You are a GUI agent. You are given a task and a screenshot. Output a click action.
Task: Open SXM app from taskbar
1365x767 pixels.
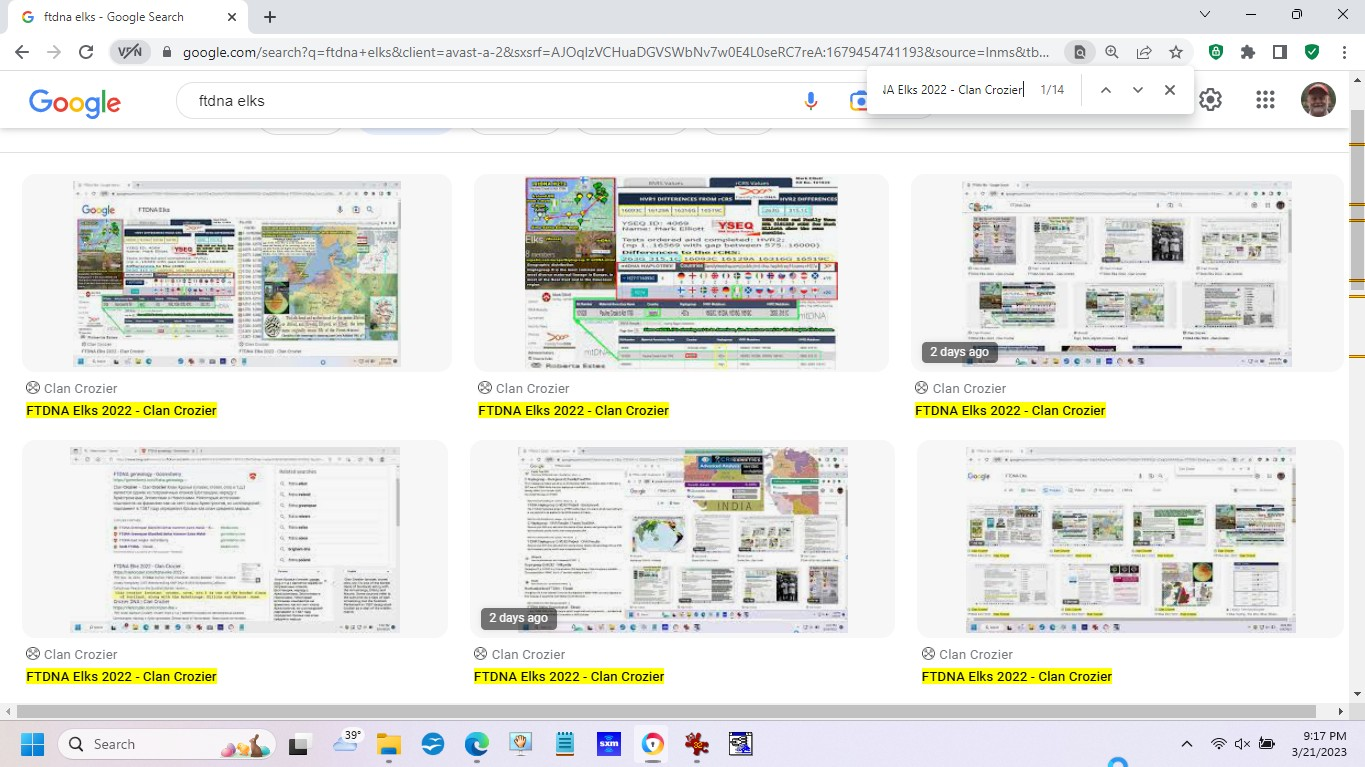pos(609,744)
